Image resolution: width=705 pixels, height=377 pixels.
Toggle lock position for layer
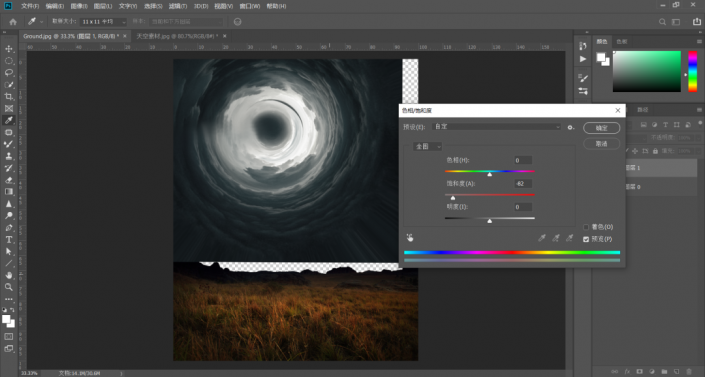click(635, 151)
